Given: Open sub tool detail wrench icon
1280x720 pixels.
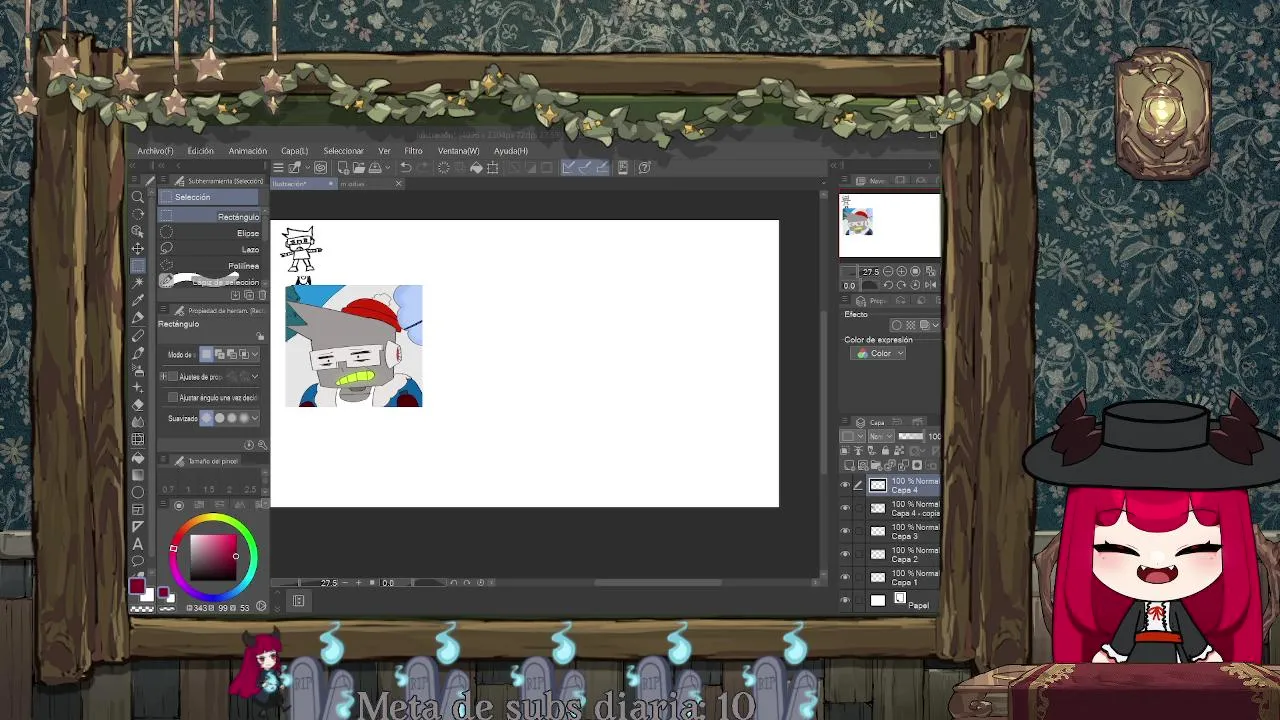Looking at the screenshot, I should (x=262, y=445).
